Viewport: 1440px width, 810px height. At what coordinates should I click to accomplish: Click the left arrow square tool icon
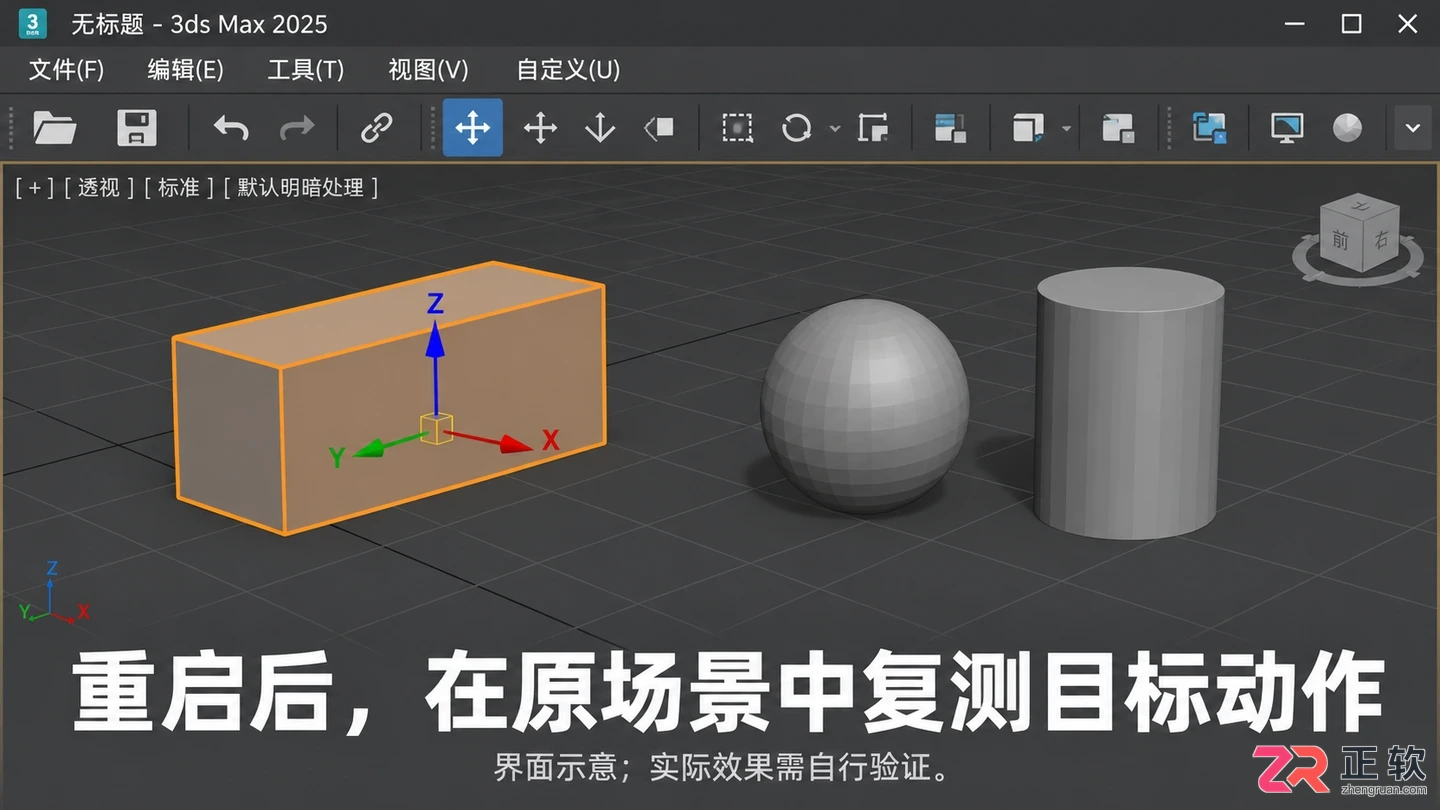pos(659,128)
